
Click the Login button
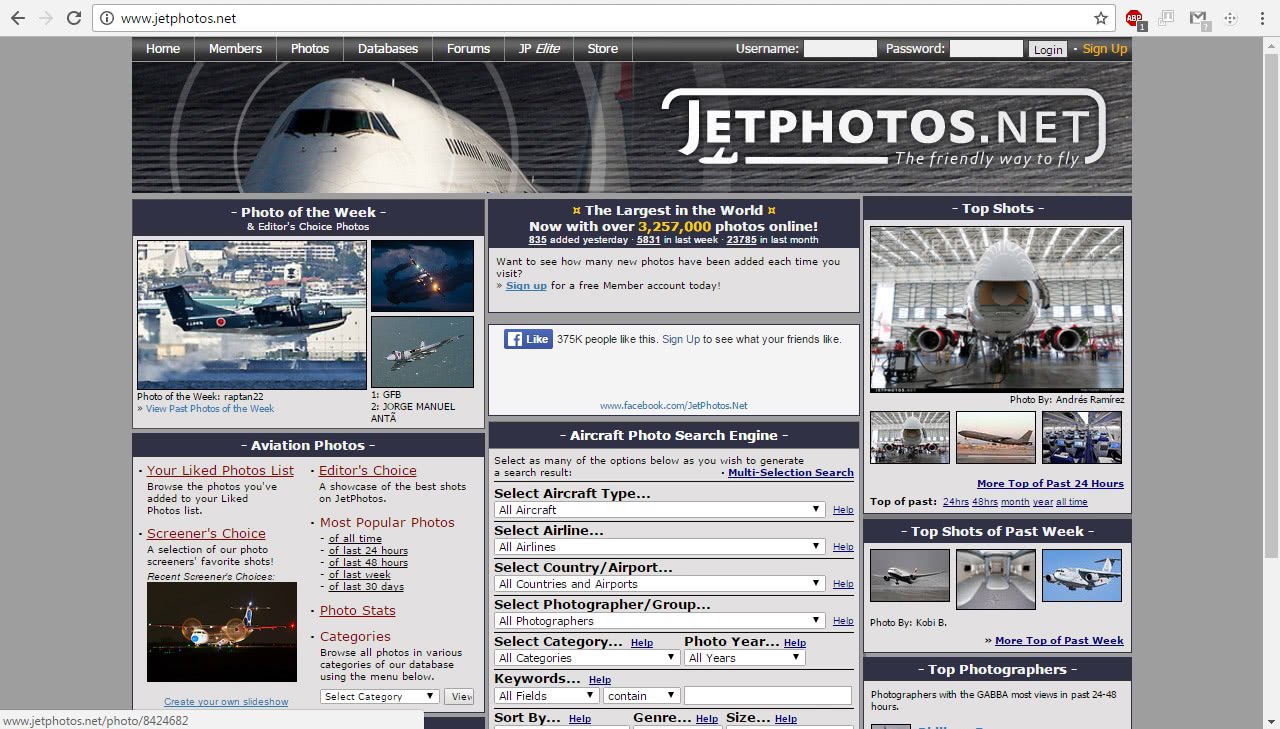click(1048, 49)
